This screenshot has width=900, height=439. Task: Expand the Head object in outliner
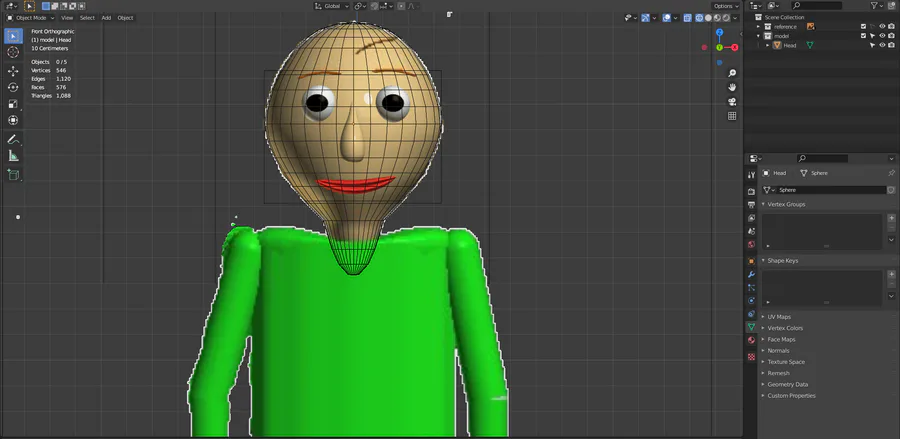767,45
